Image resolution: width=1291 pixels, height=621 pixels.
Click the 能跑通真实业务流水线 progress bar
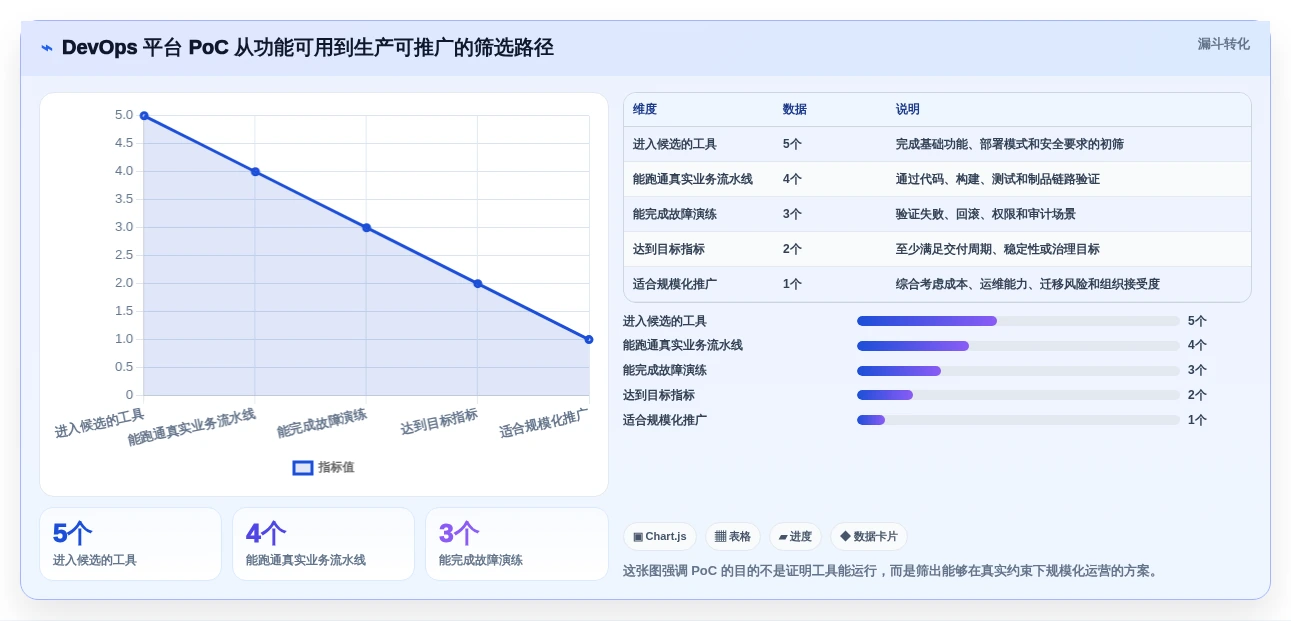[1018, 346]
